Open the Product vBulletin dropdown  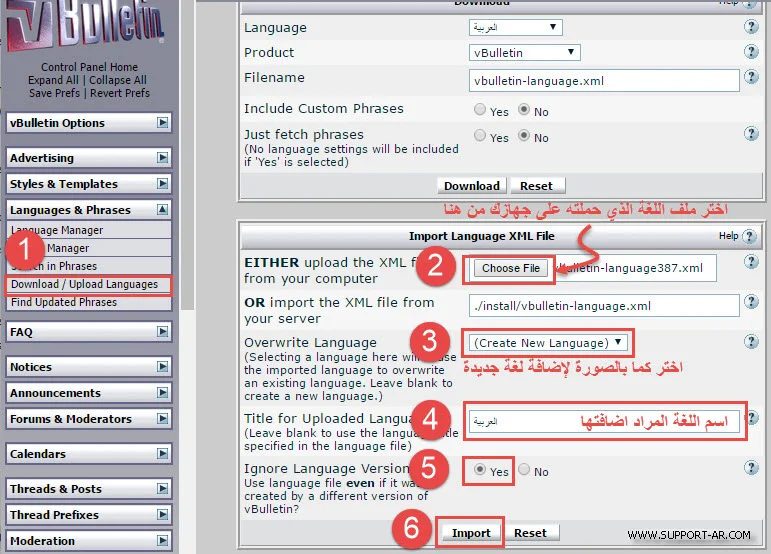coord(523,52)
